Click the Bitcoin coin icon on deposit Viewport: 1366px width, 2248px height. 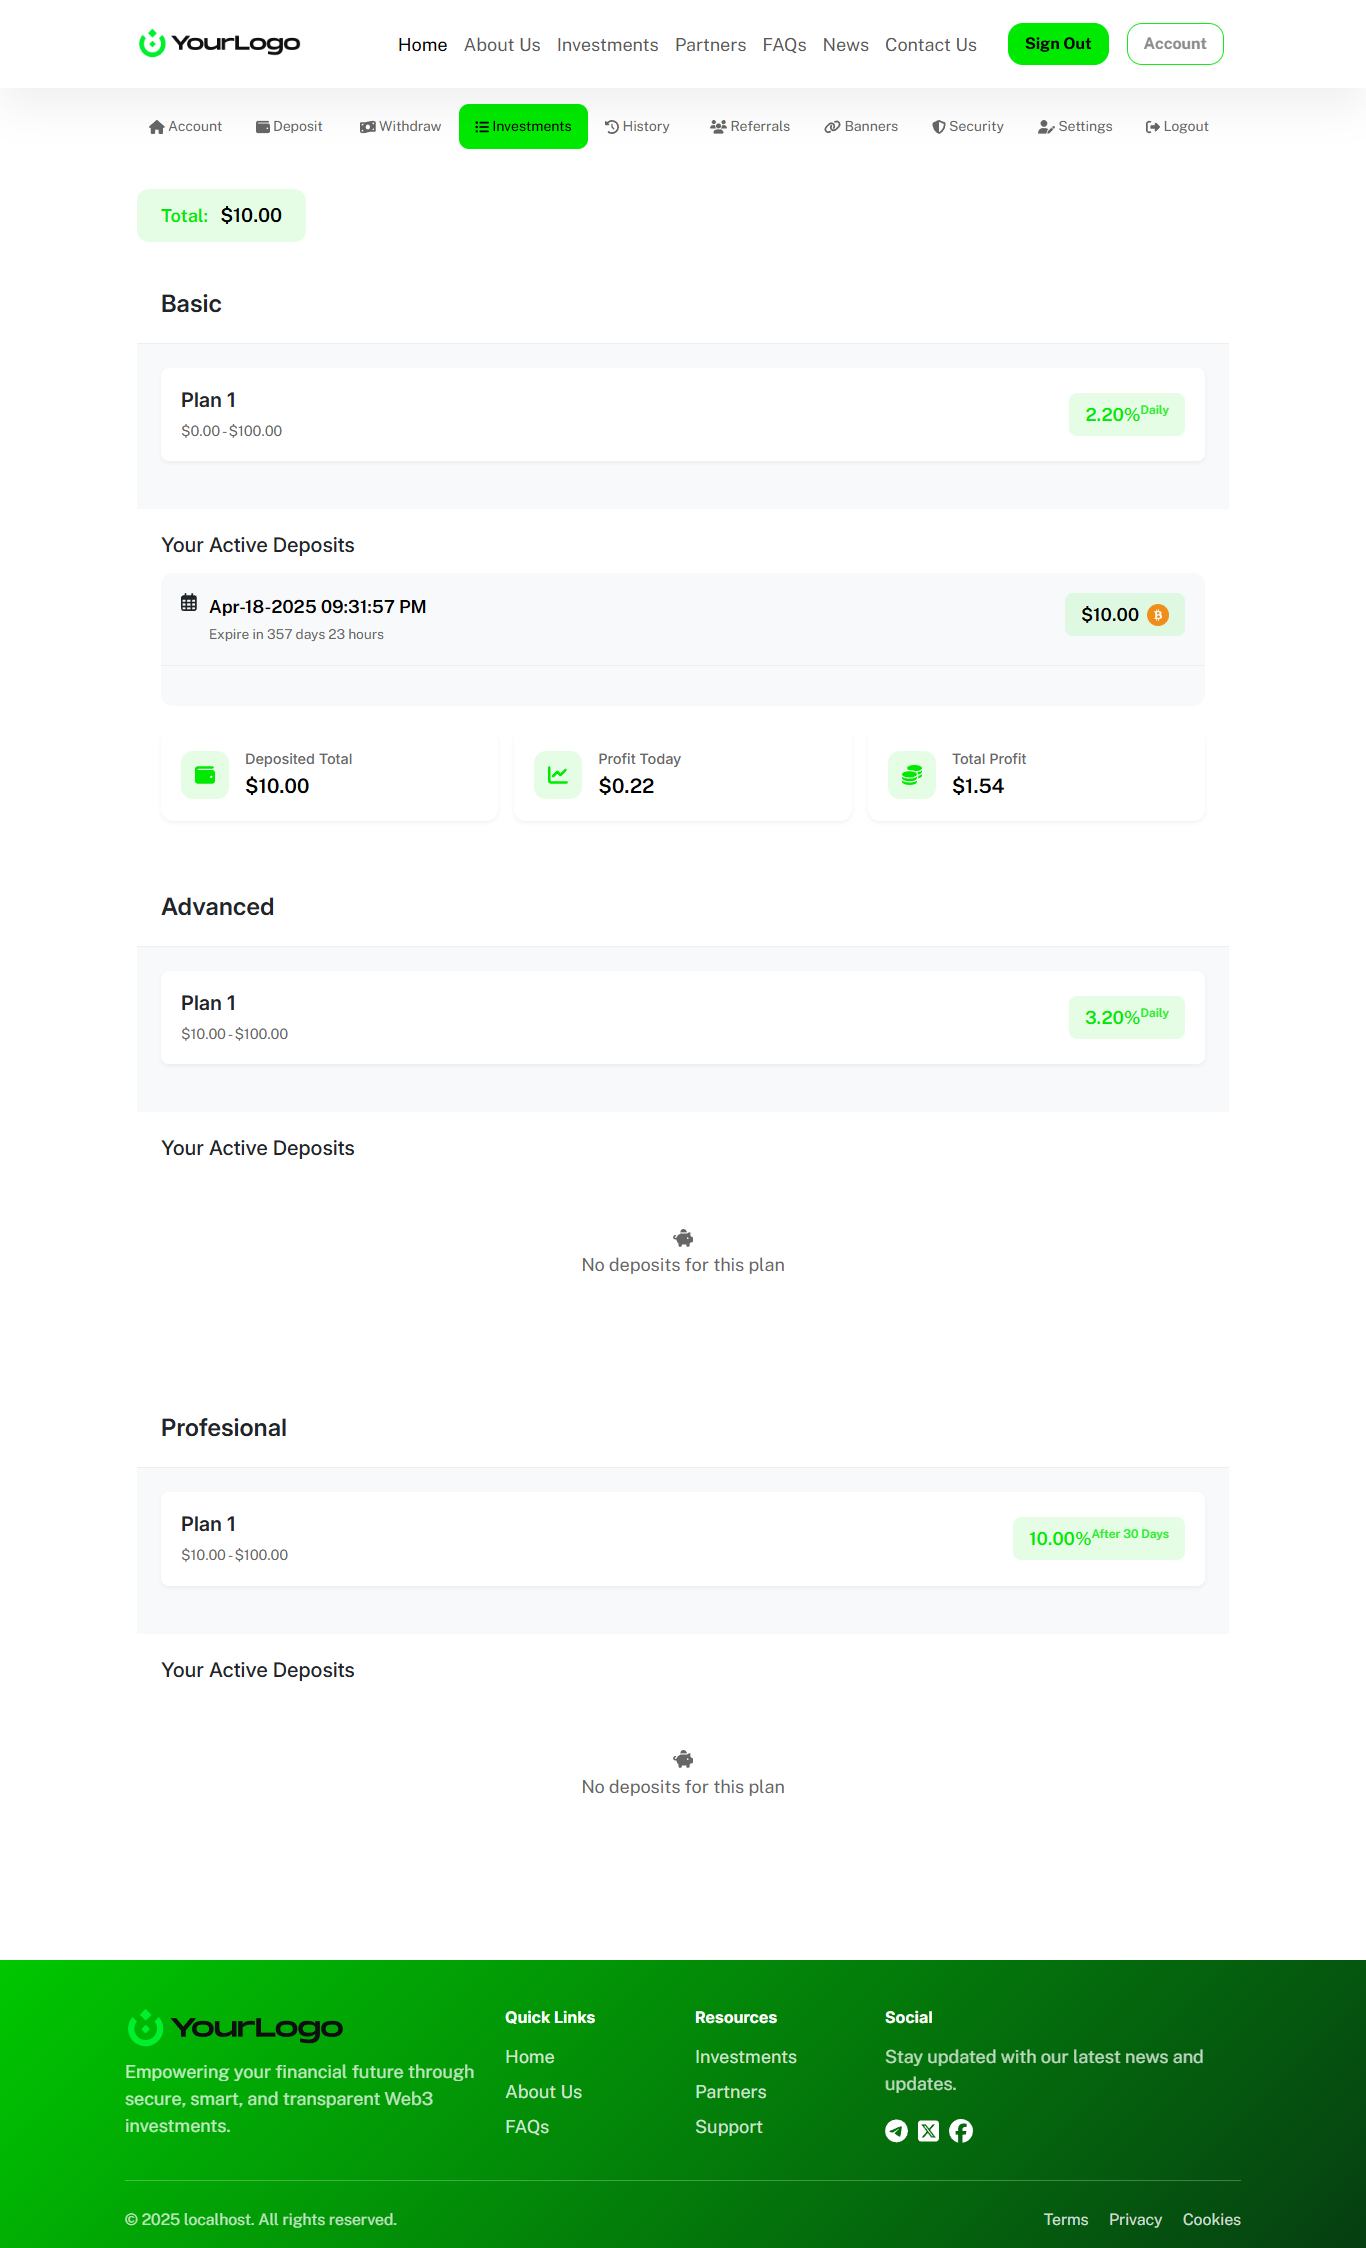click(1158, 615)
